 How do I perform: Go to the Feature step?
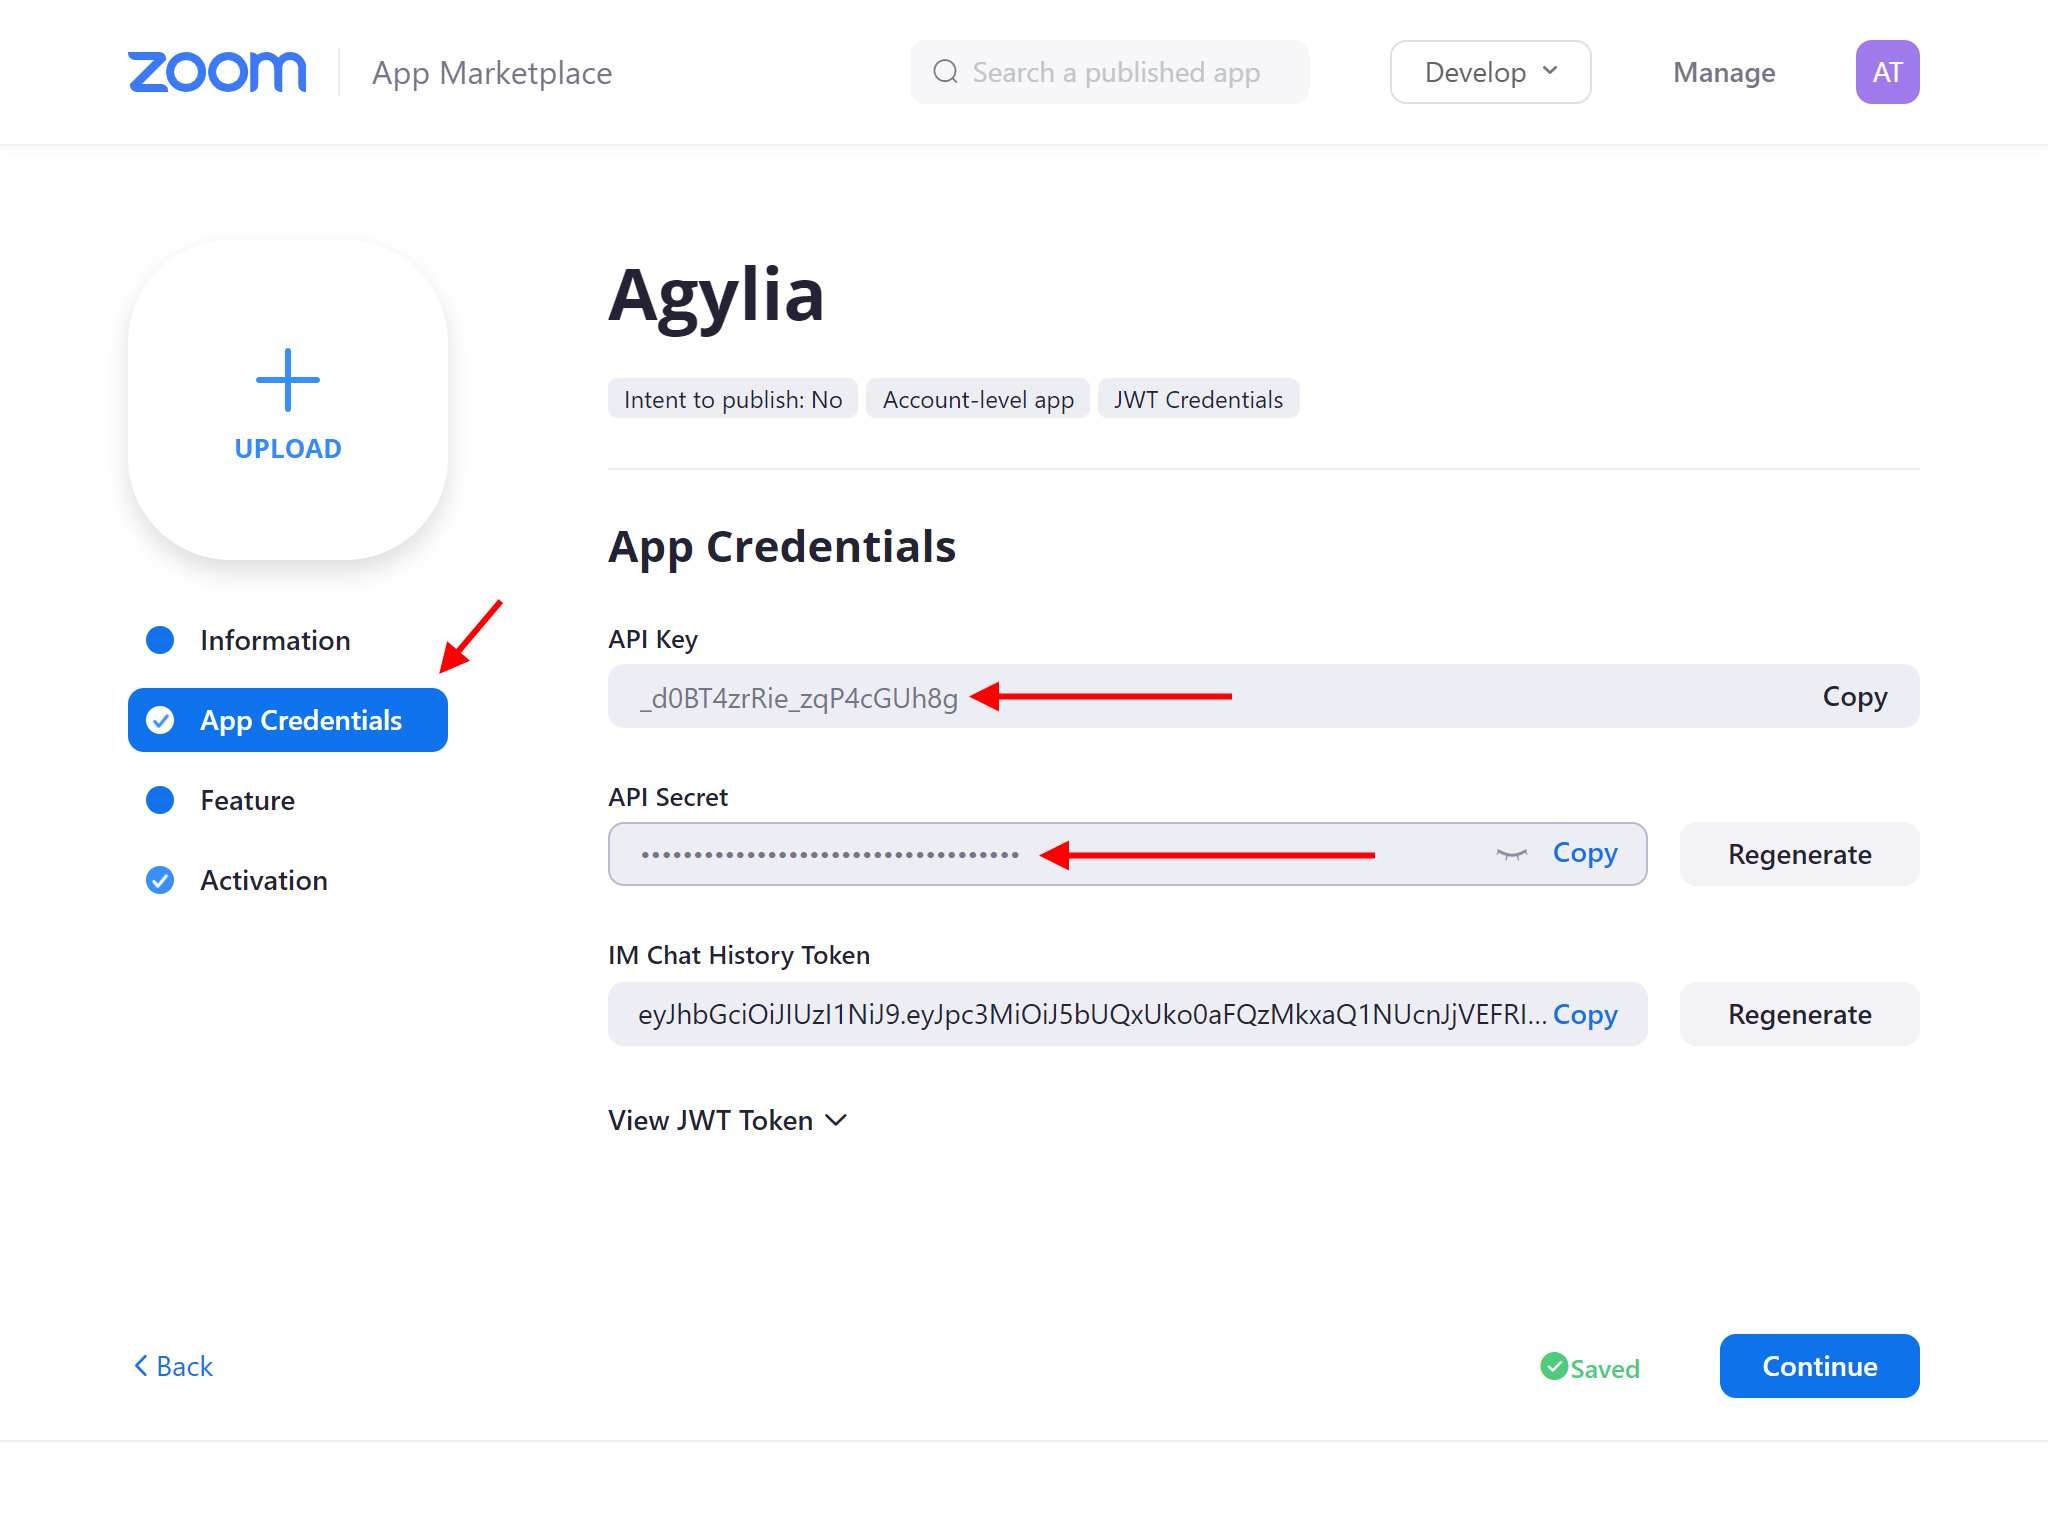pyautogui.click(x=247, y=800)
